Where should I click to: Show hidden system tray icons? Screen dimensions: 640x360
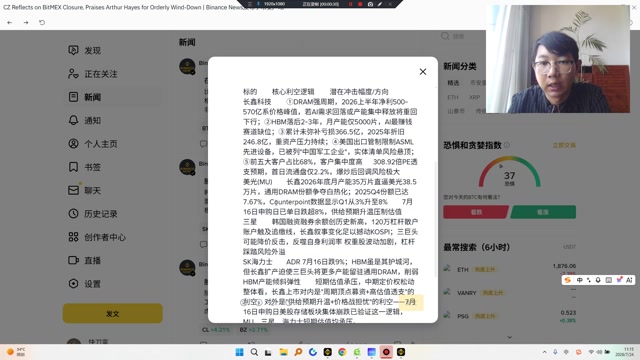(x=544, y=352)
